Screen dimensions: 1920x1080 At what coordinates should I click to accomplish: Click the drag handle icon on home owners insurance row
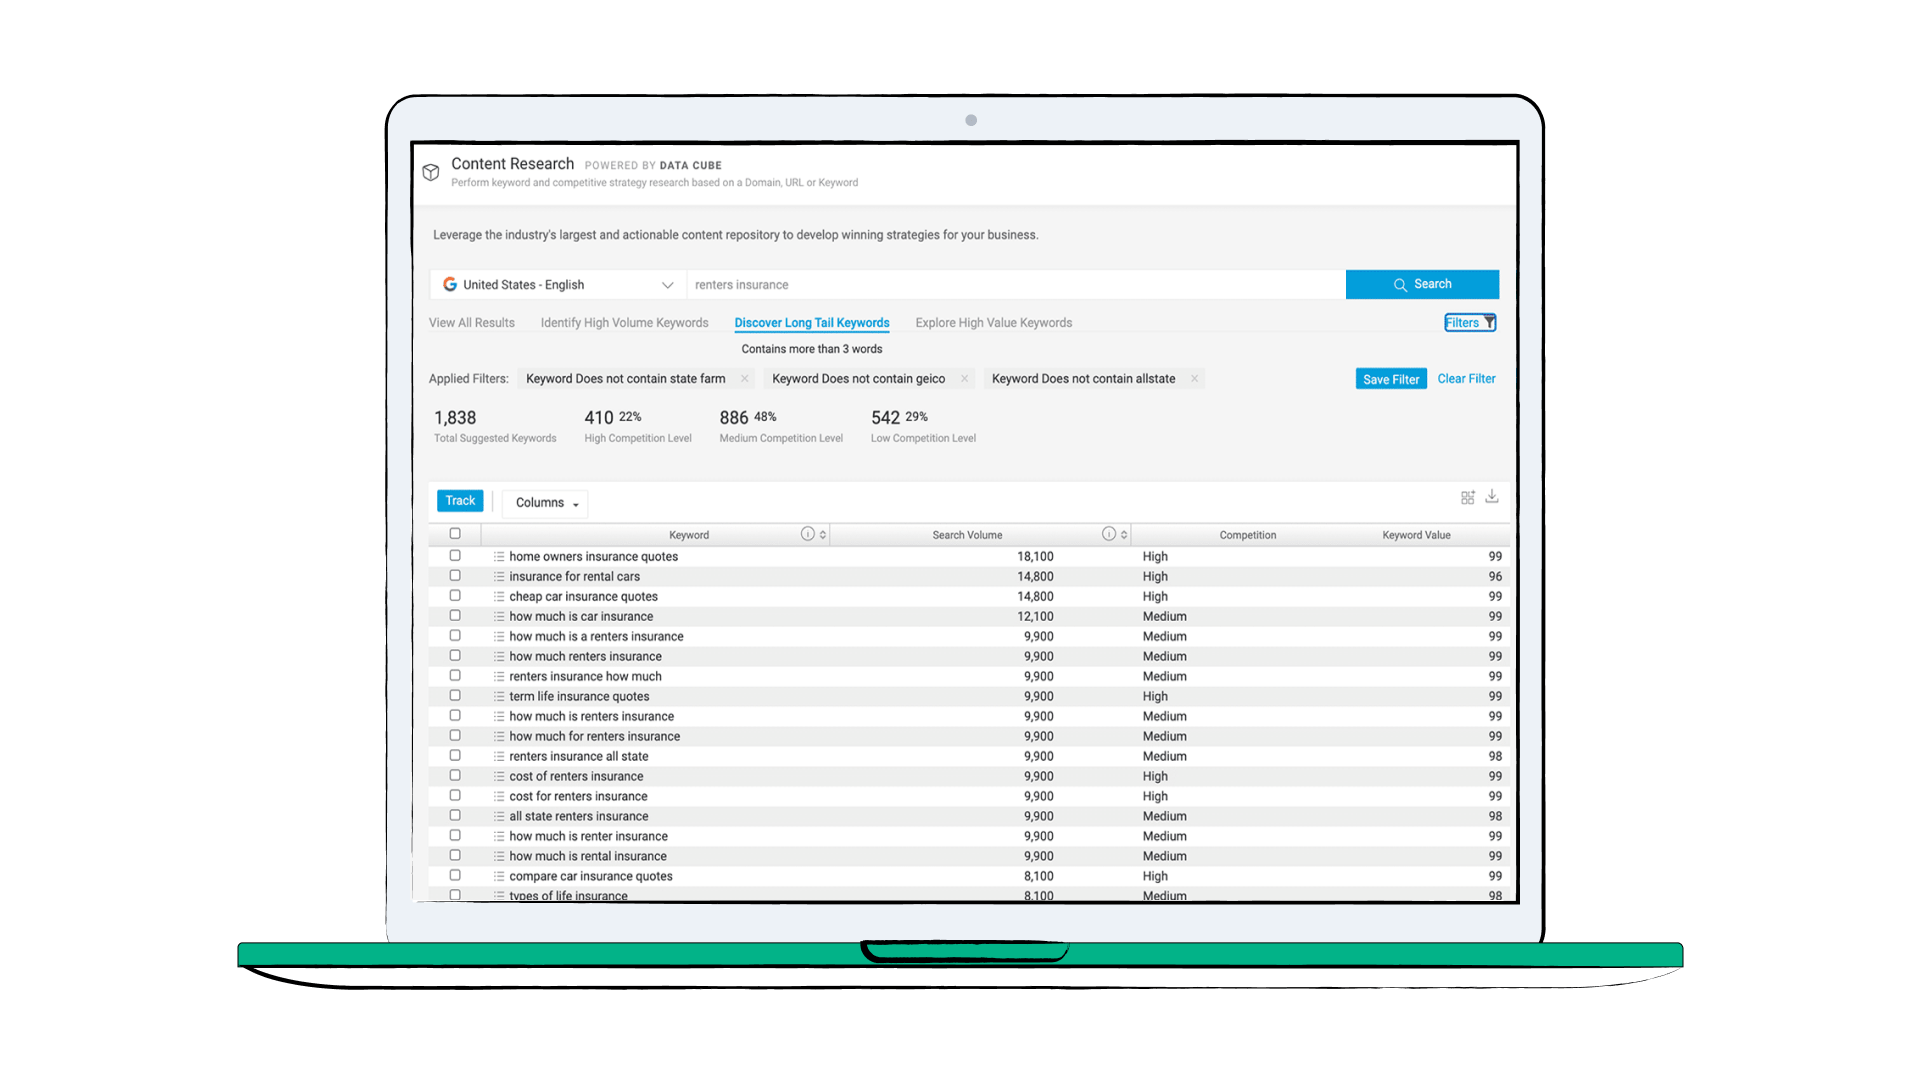497,555
